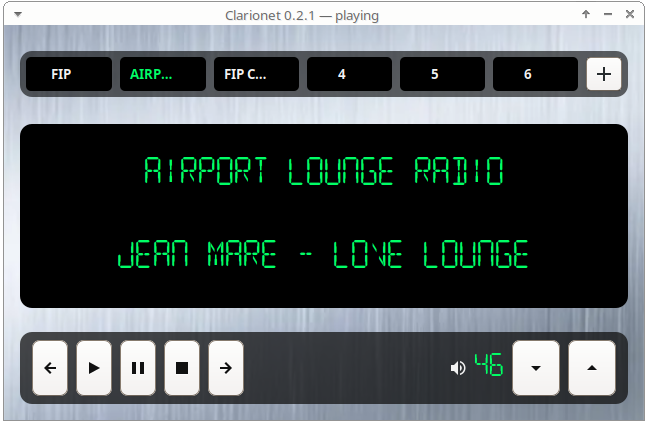Skip to next station with right arrow
This screenshot has height=422, width=652.
(226, 368)
